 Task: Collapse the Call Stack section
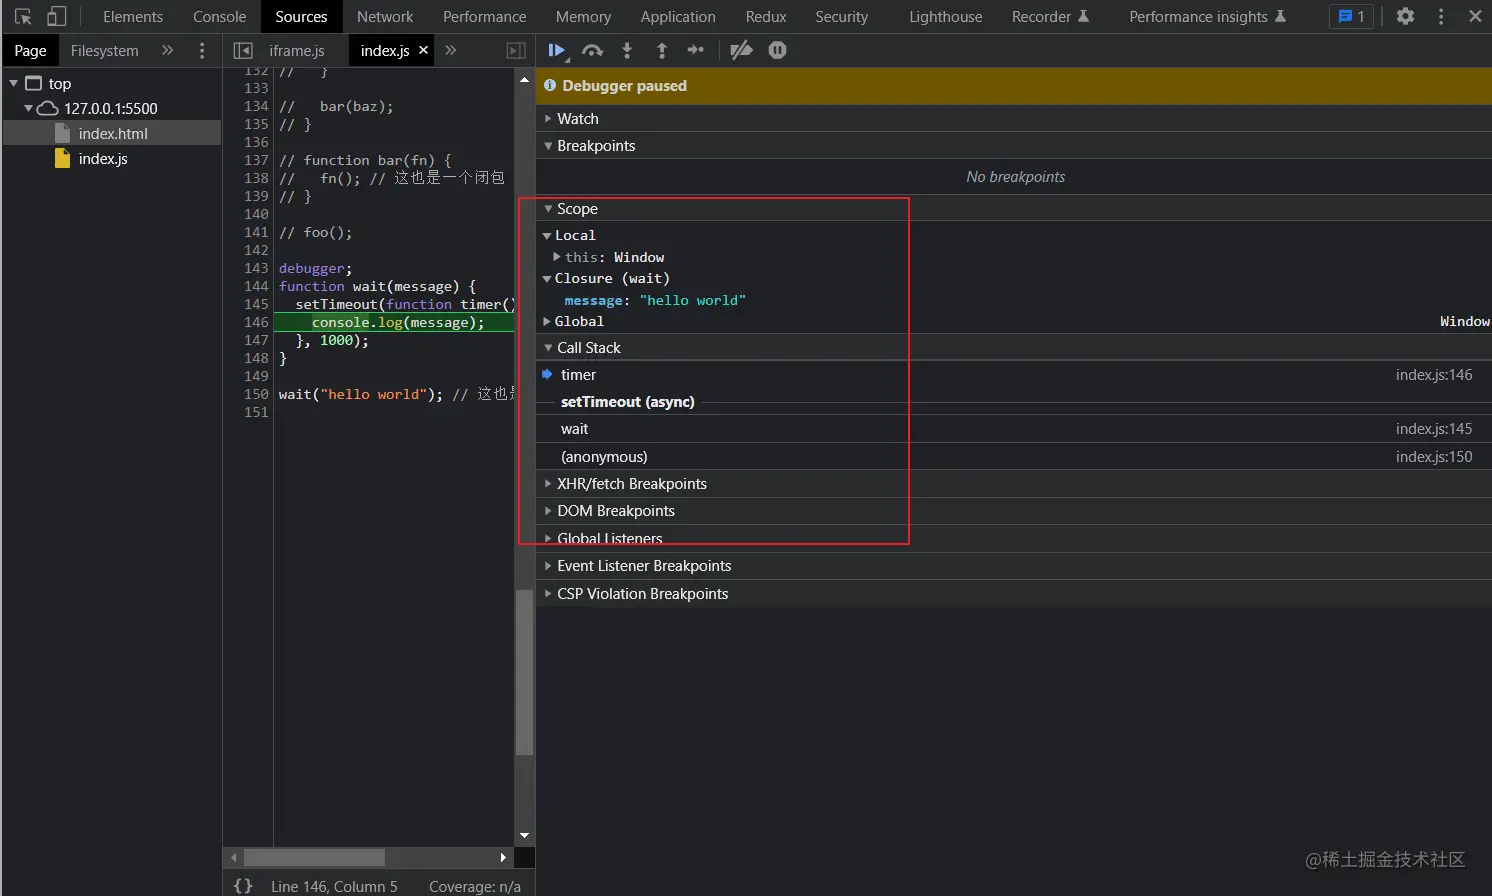click(588, 347)
